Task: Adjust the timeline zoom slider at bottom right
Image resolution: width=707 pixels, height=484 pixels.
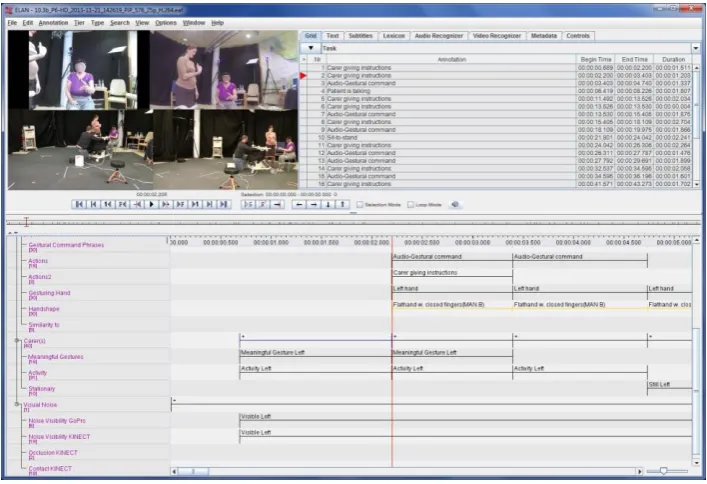Action: pyautogui.click(x=663, y=471)
